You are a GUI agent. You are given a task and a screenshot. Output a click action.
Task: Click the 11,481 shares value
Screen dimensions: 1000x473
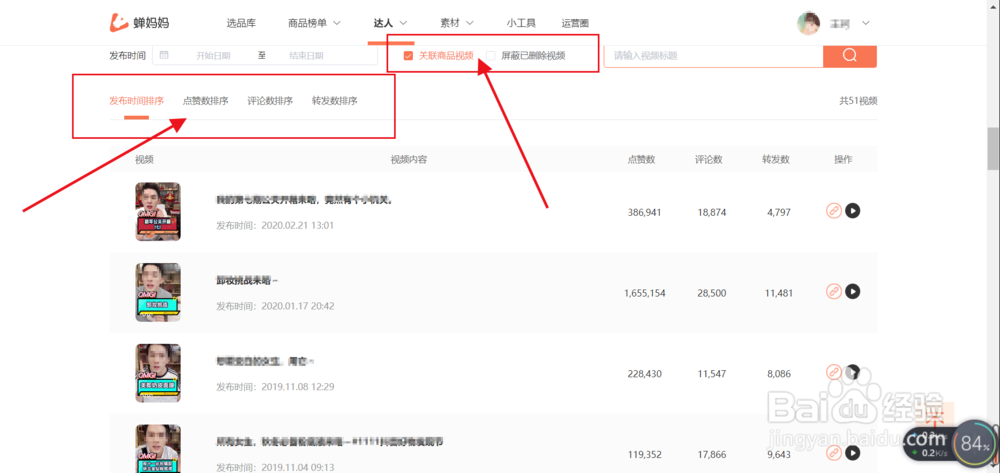click(779, 293)
